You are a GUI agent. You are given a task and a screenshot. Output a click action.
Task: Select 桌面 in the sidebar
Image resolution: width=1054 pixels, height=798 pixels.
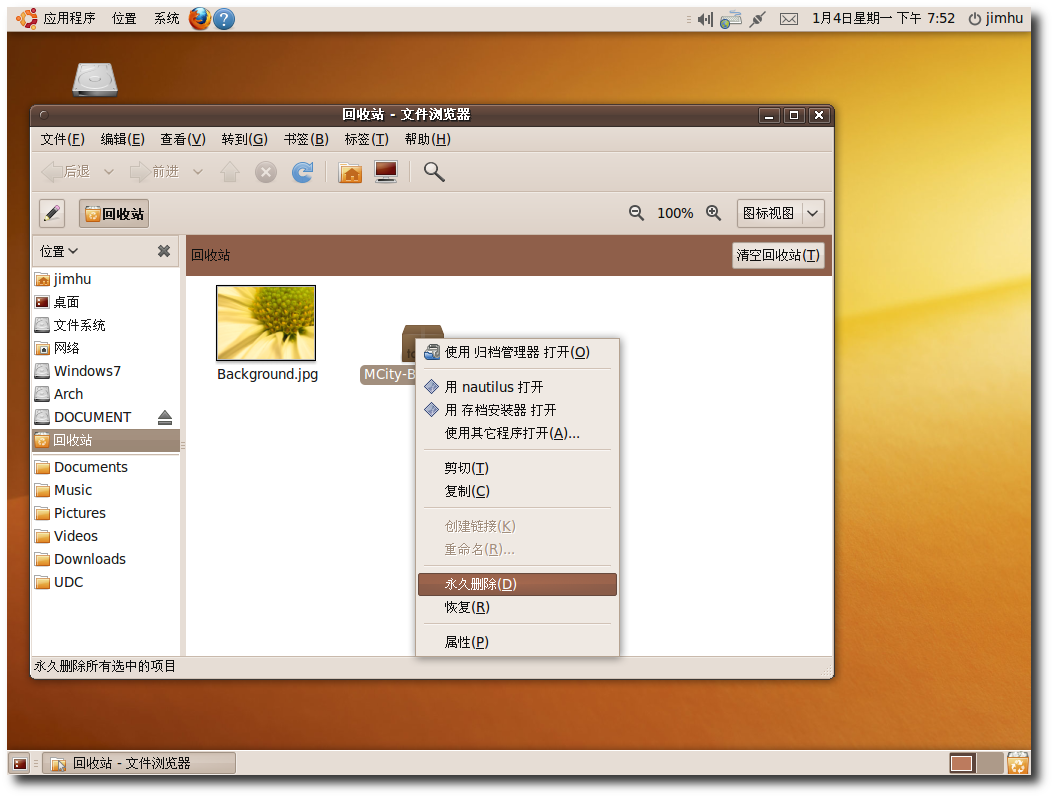106,303
